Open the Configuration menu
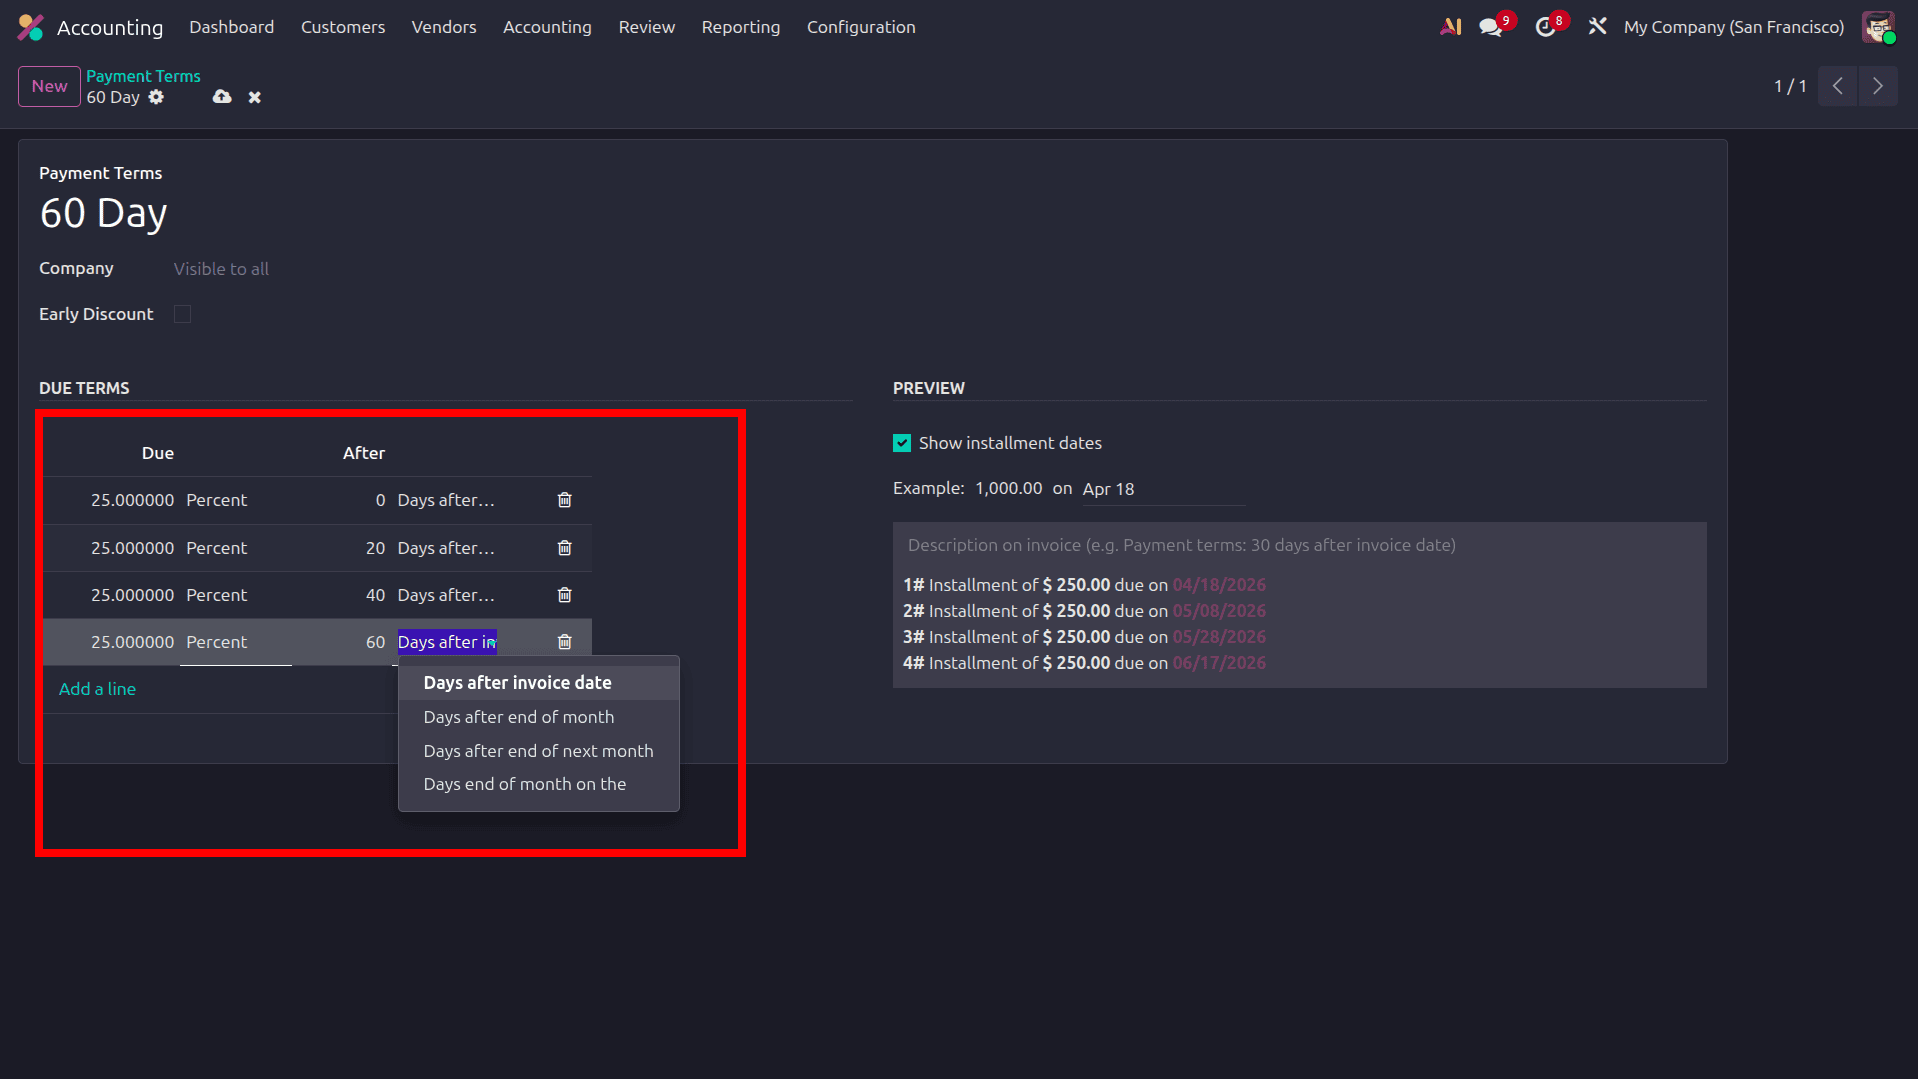1918x1079 pixels. [x=860, y=27]
